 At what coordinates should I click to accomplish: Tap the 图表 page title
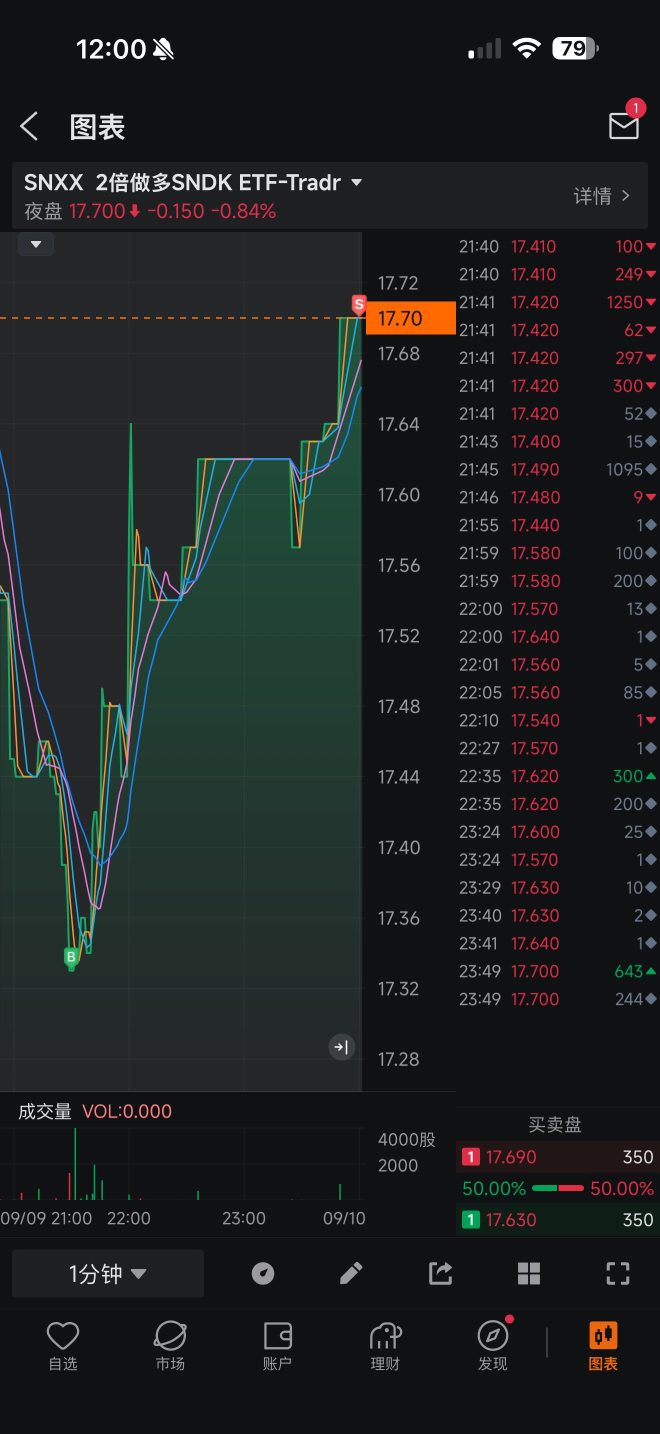(97, 127)
